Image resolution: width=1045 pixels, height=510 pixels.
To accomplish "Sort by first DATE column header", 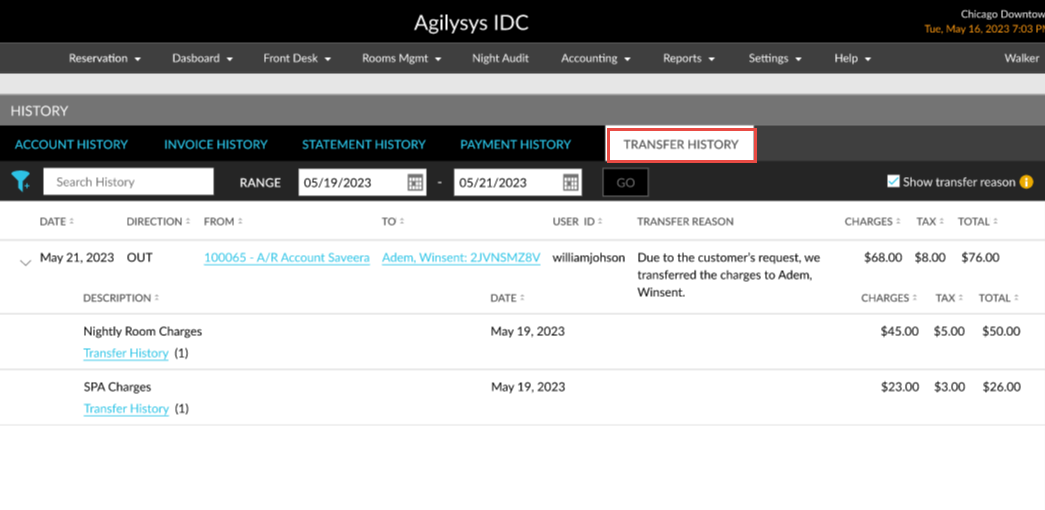I will (x=57, y=221).
